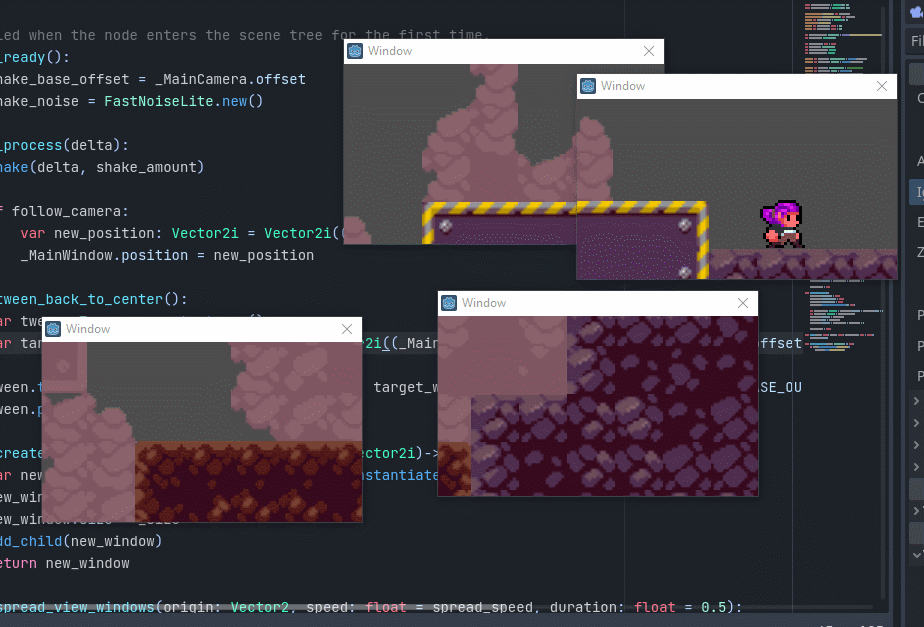Image resolution: width=924 pixels, height=627 pixels.
Task: Close the window showing the purple-haired character
Action: 882,86
